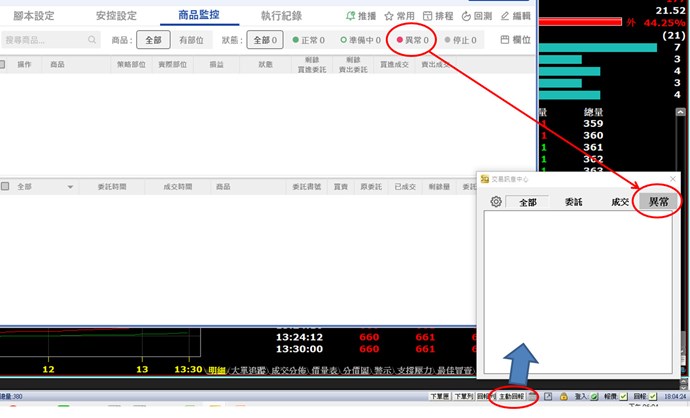
Task: Click the 推播 bell icon
Action: [351, 16]
